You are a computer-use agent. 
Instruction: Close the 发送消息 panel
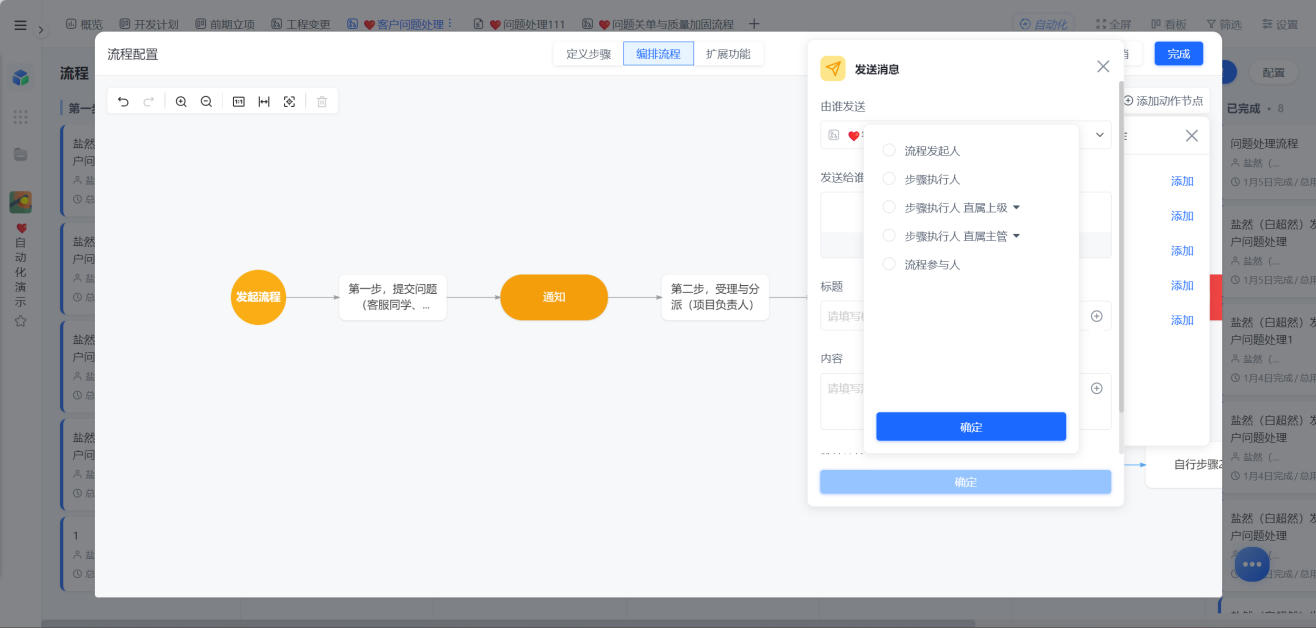(1103, 66)
